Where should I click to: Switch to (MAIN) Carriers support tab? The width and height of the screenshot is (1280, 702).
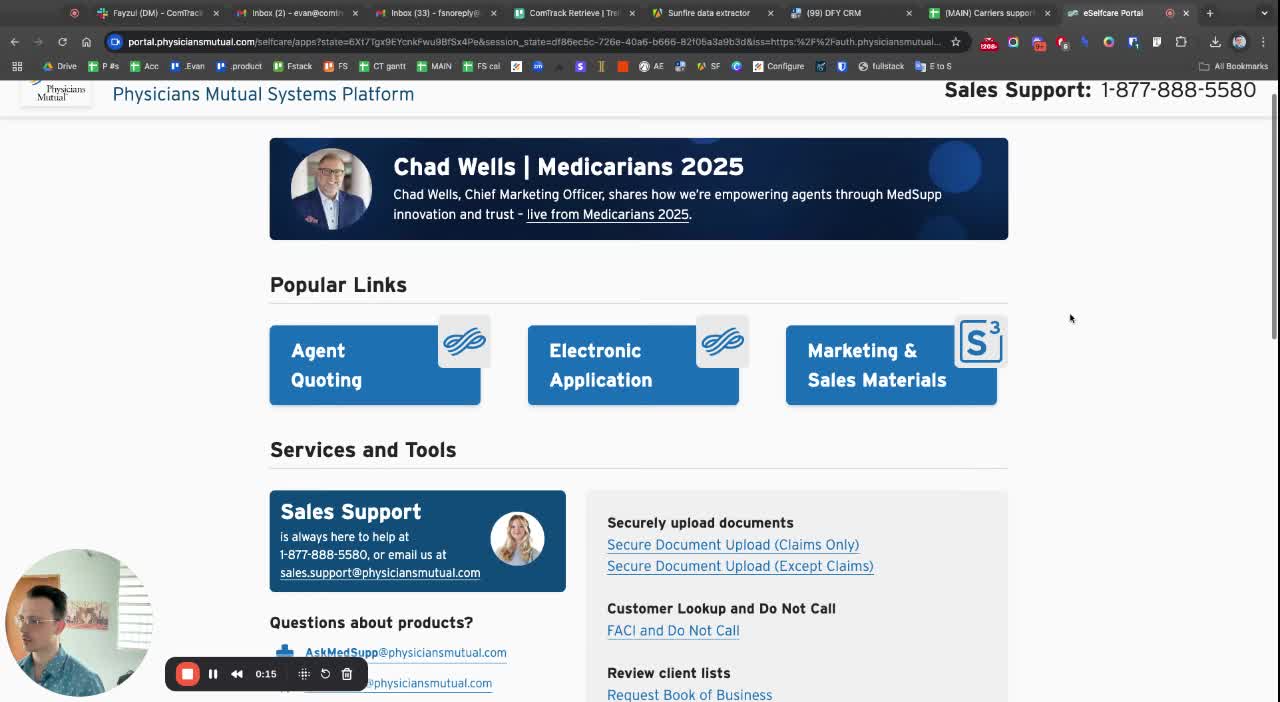988,13
